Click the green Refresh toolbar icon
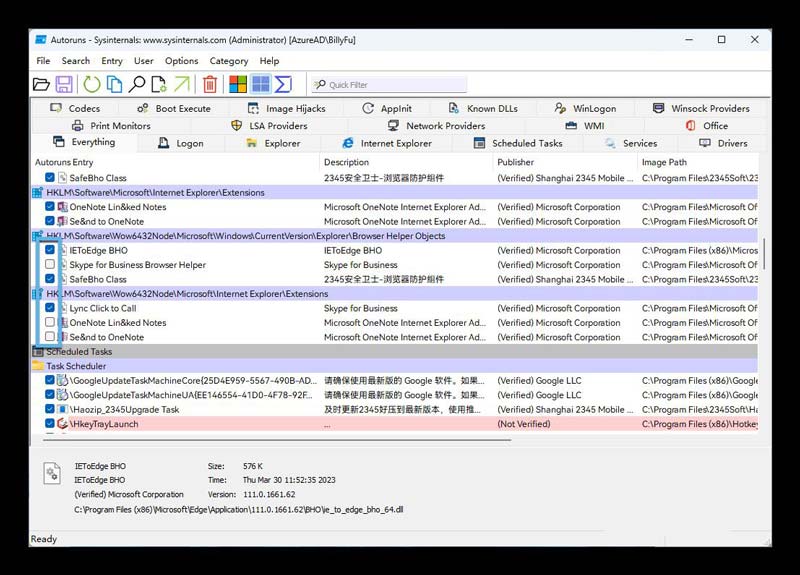Screen dimensions: 800x575 92,84
